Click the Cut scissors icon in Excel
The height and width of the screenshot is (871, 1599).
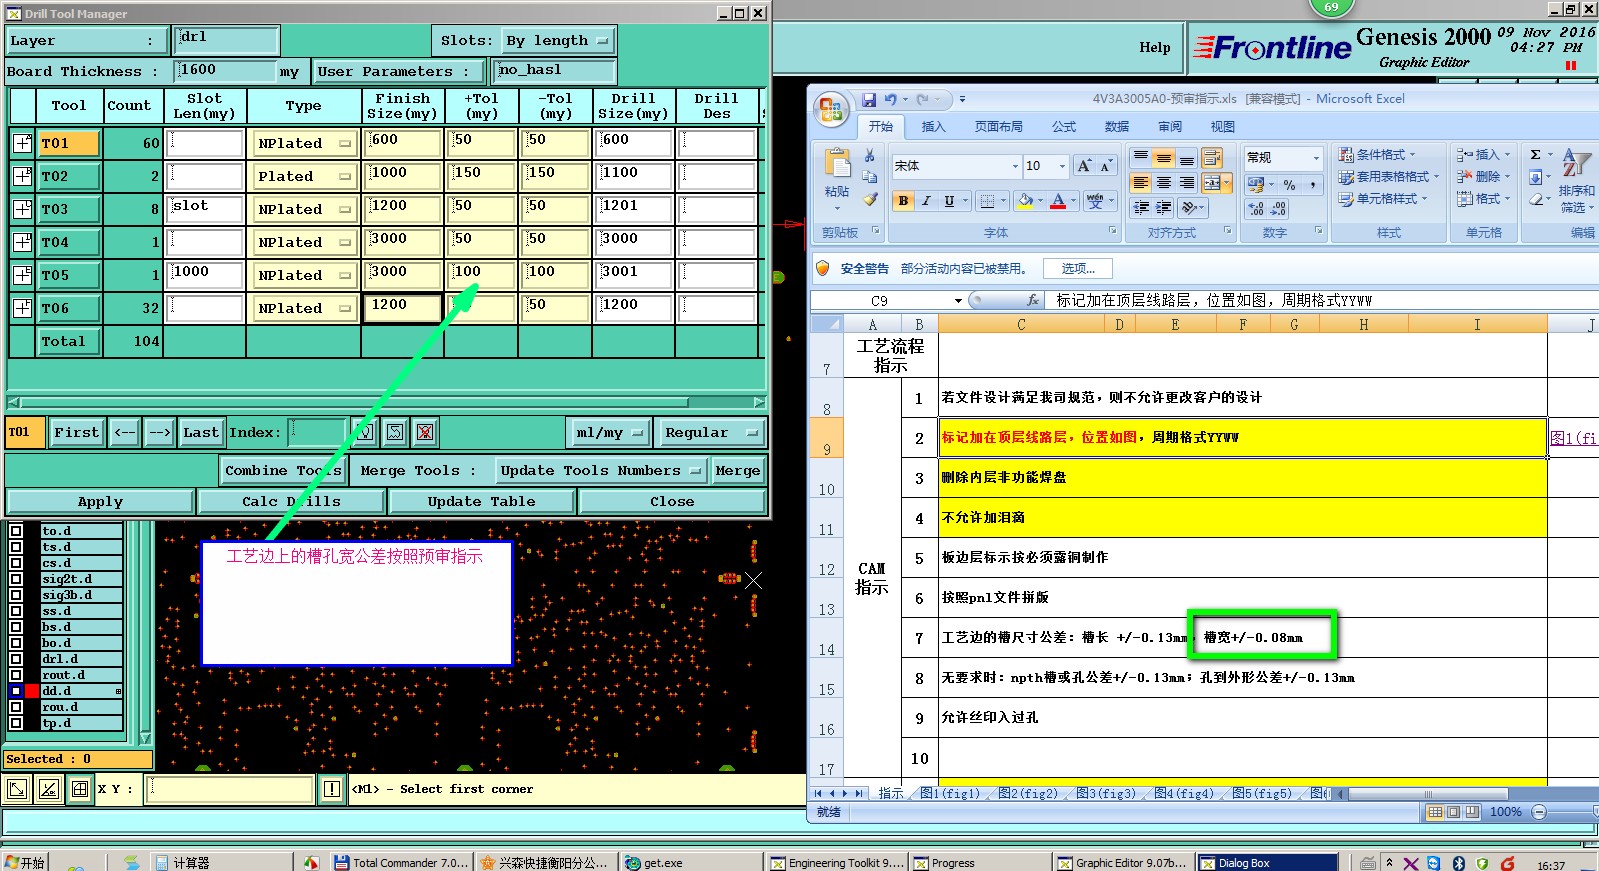pyautogui.click(x=870, y=155)
